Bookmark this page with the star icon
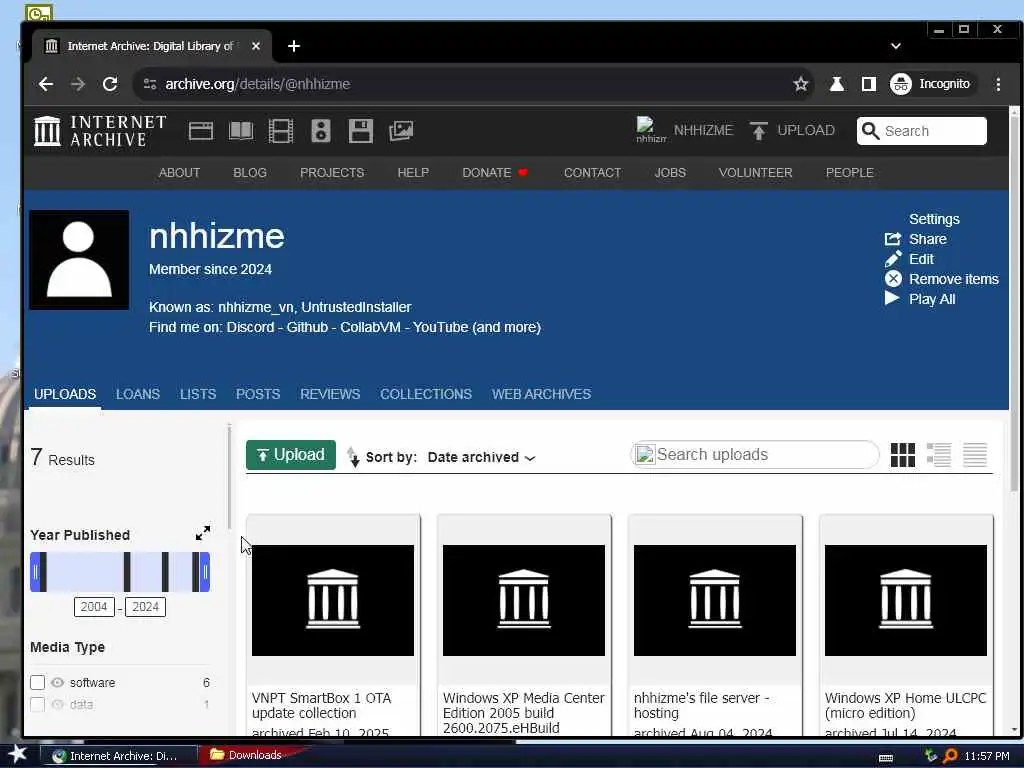 coord(801,84)
